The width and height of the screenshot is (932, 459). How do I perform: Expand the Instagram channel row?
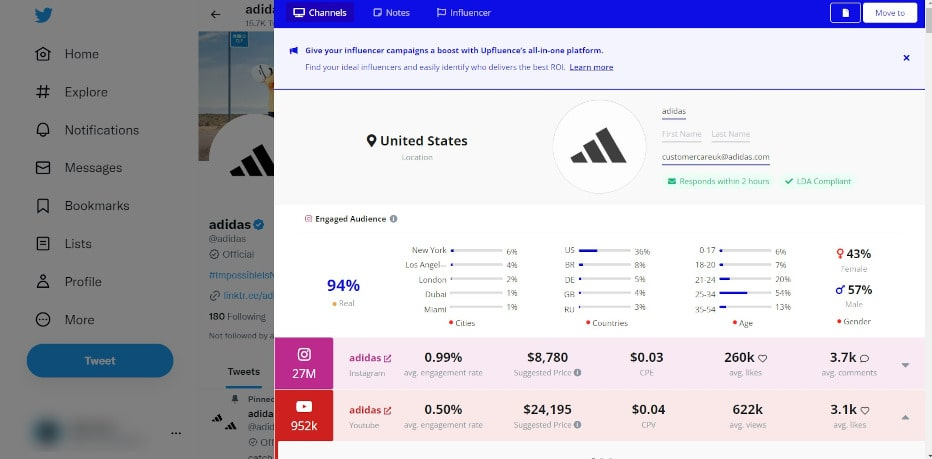point(905,365)
